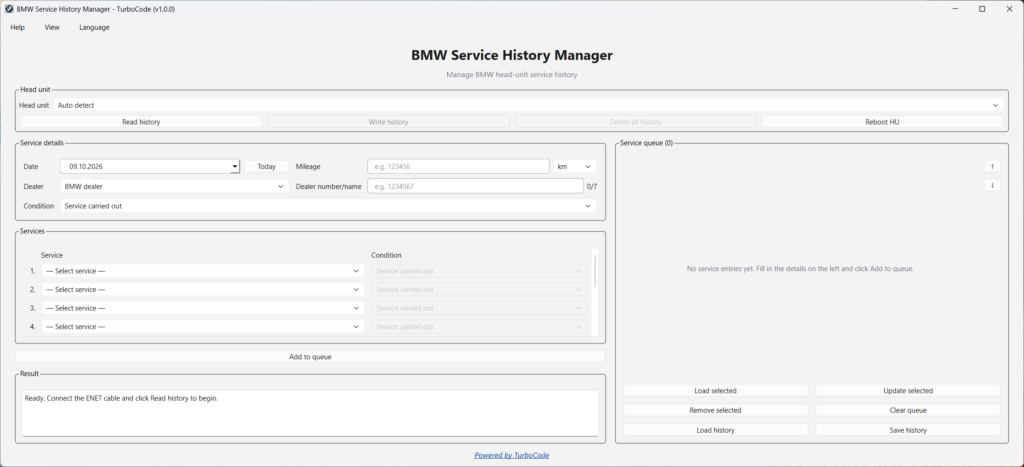Click the Add to queue button
The height and width of the screenshot is (467, 1024).
click(310, 357)
